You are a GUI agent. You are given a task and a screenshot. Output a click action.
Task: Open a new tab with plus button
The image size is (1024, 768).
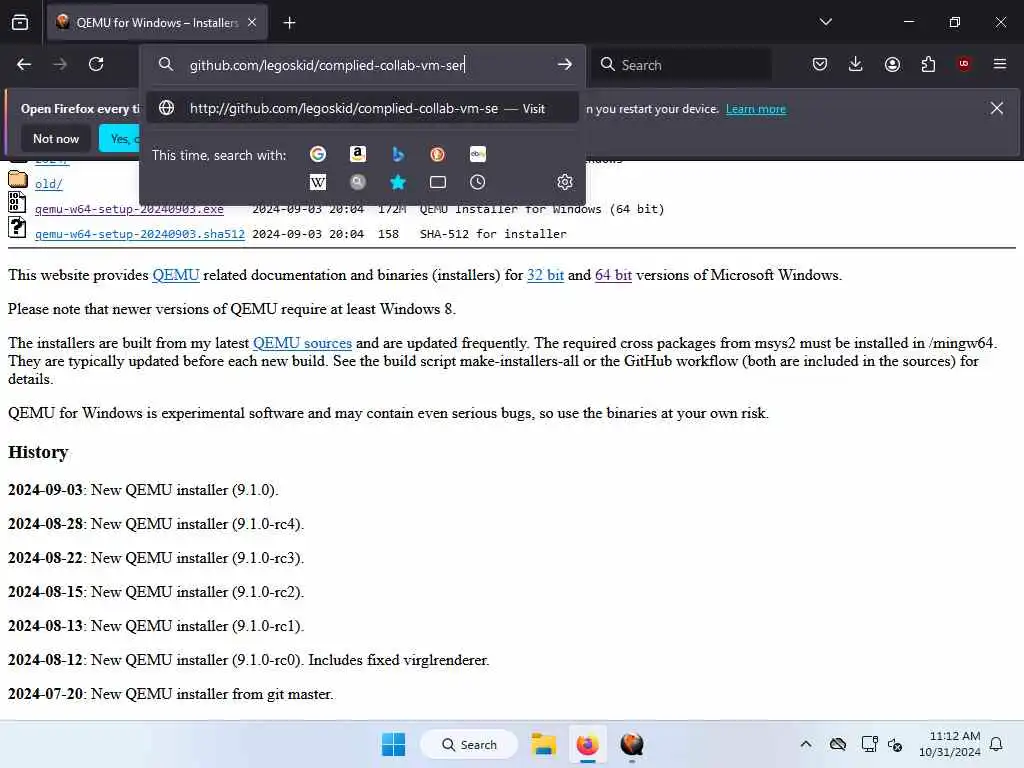point(289,23)
